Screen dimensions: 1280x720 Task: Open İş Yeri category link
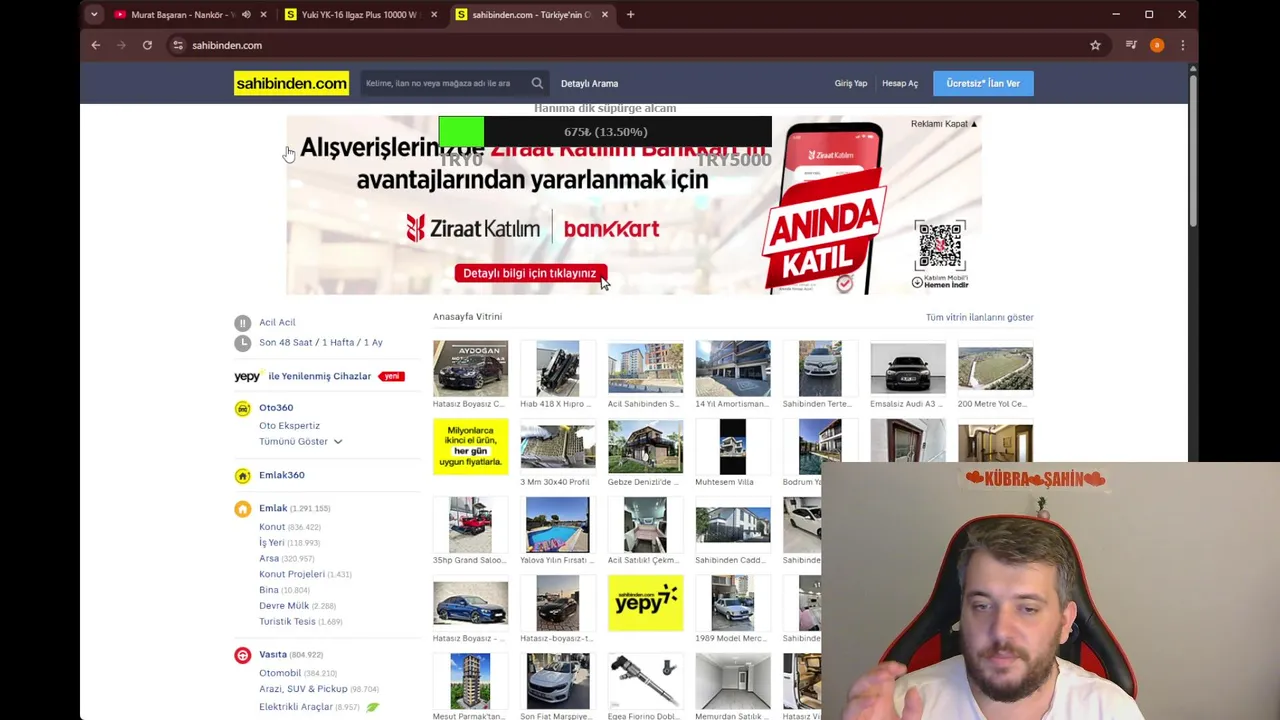tap(272, 543)
